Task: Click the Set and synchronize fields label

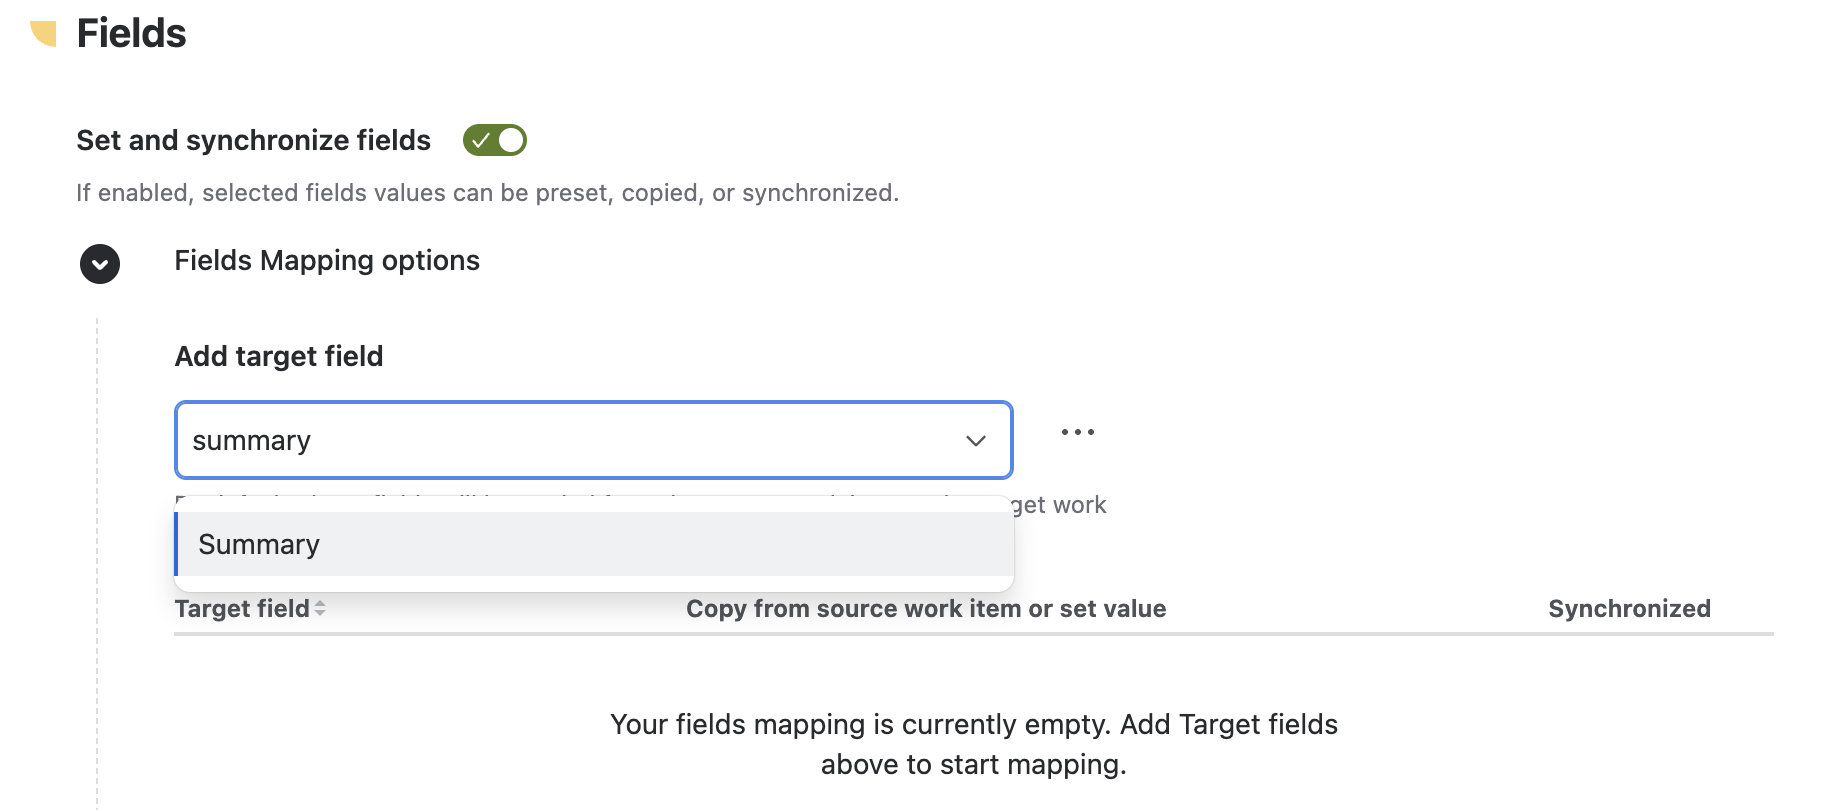Action: coord(253,140)
